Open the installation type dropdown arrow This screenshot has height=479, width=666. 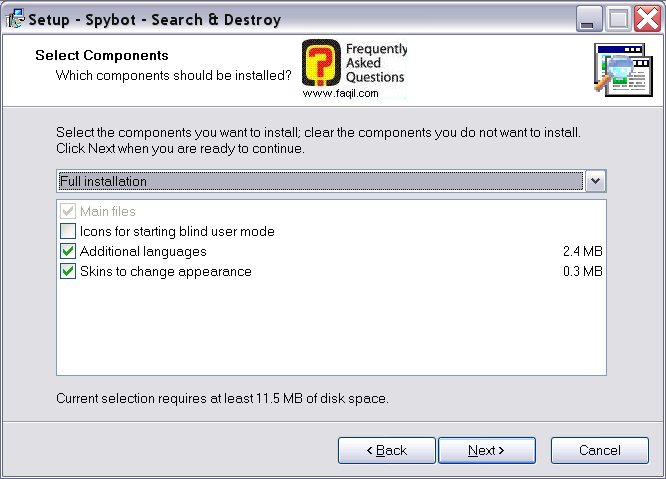click(595, 181)
